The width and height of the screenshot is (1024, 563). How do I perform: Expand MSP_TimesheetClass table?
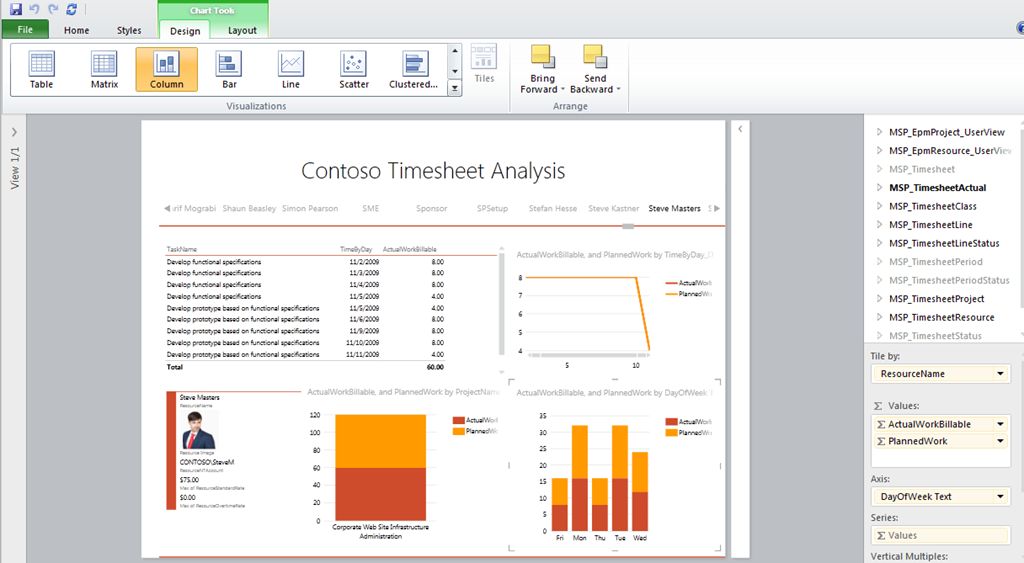(x=879, y=206)
